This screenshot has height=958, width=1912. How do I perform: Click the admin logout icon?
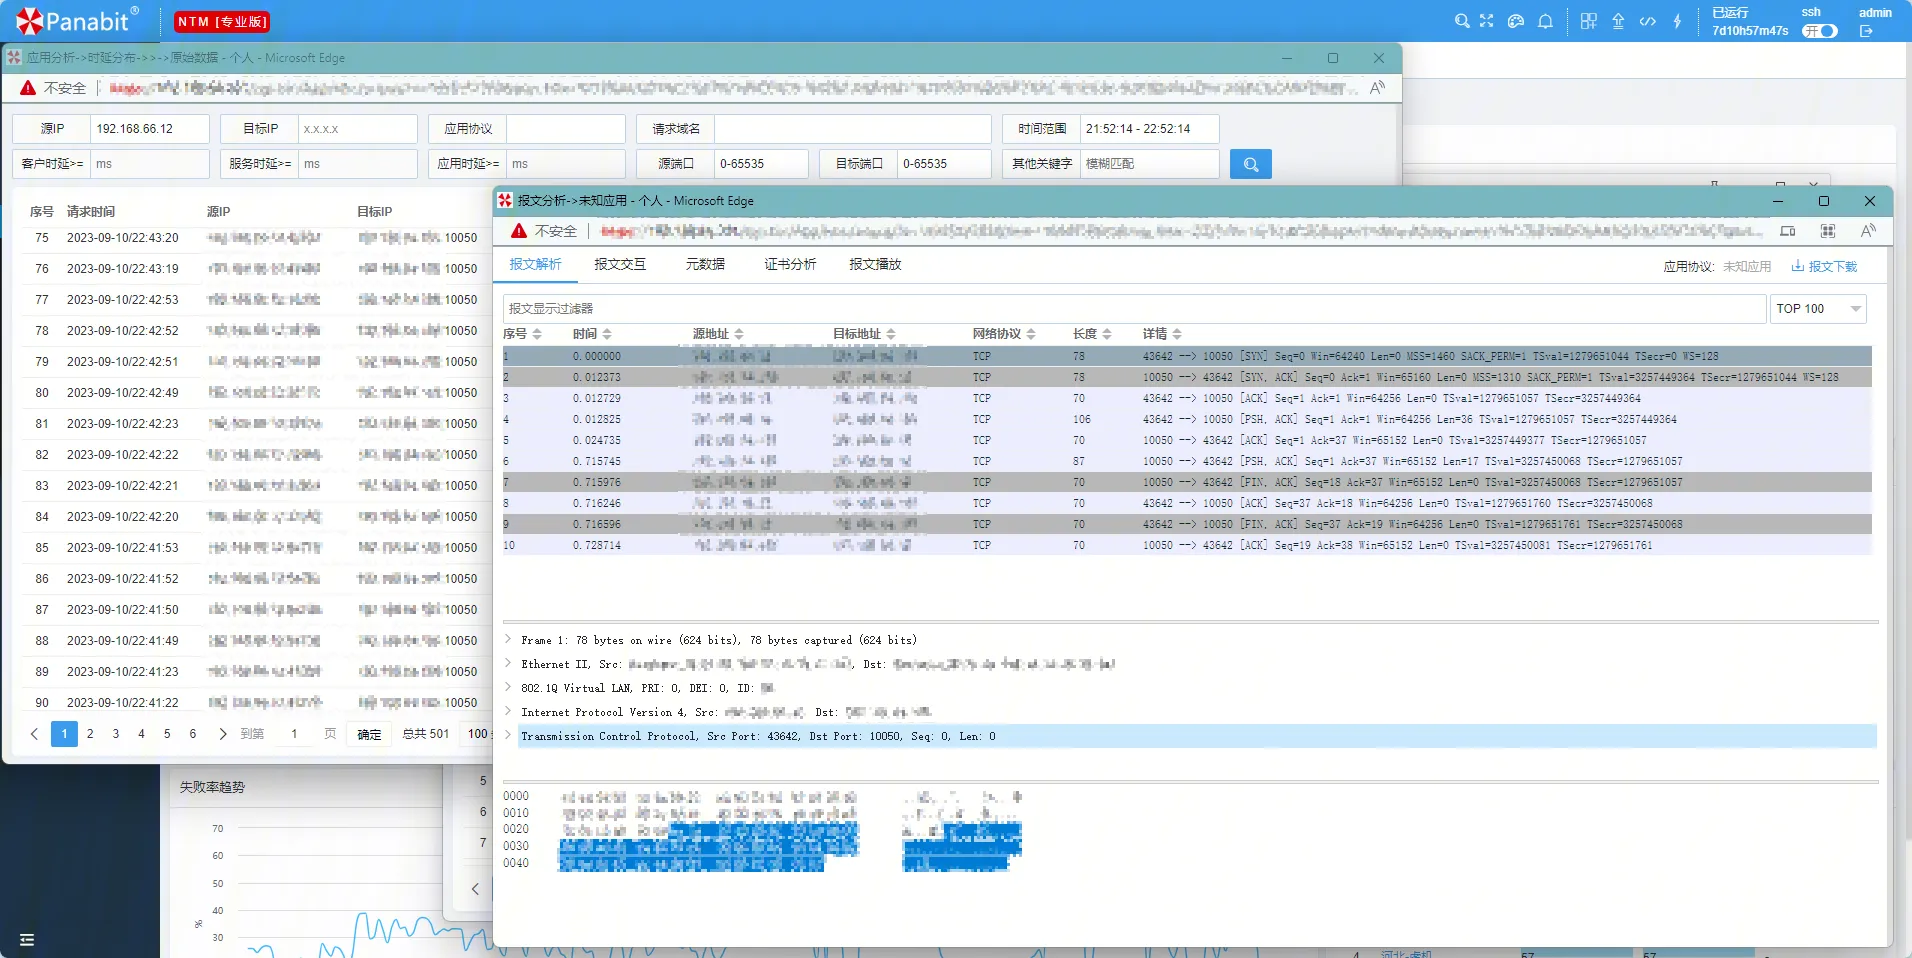pos(1866,31)
